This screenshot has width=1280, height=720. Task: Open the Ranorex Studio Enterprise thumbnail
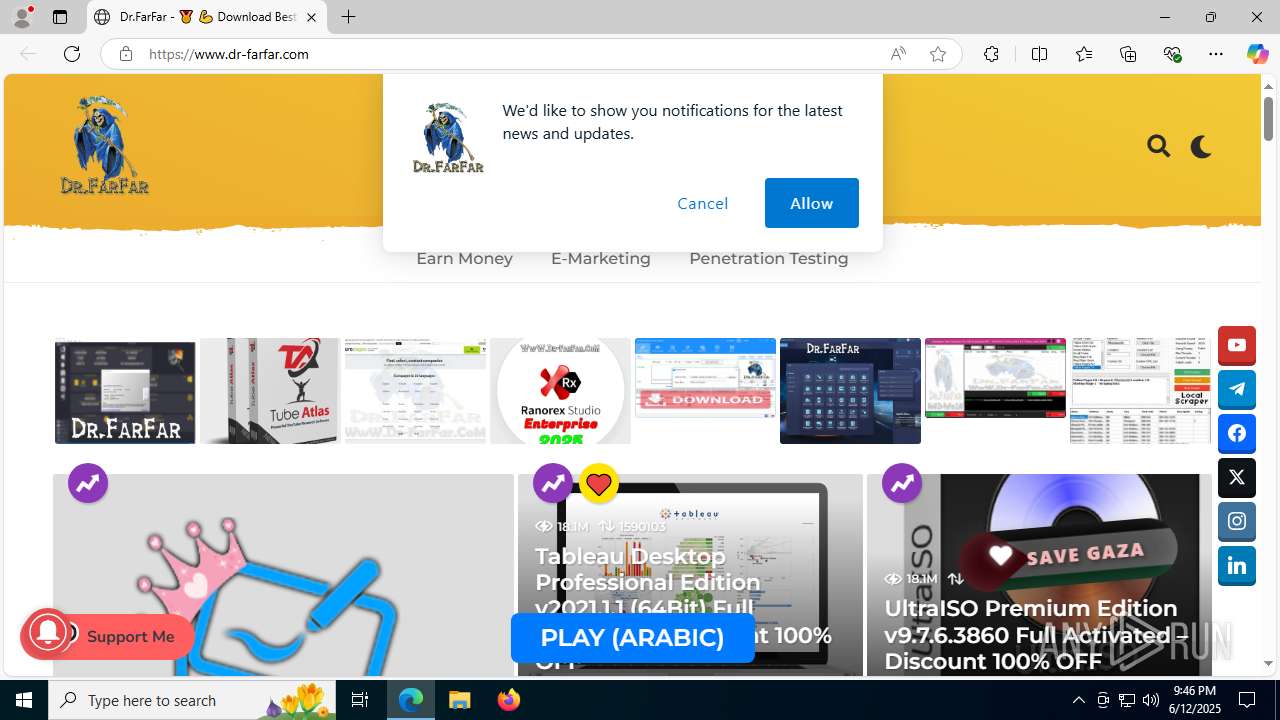pos(560,390)
